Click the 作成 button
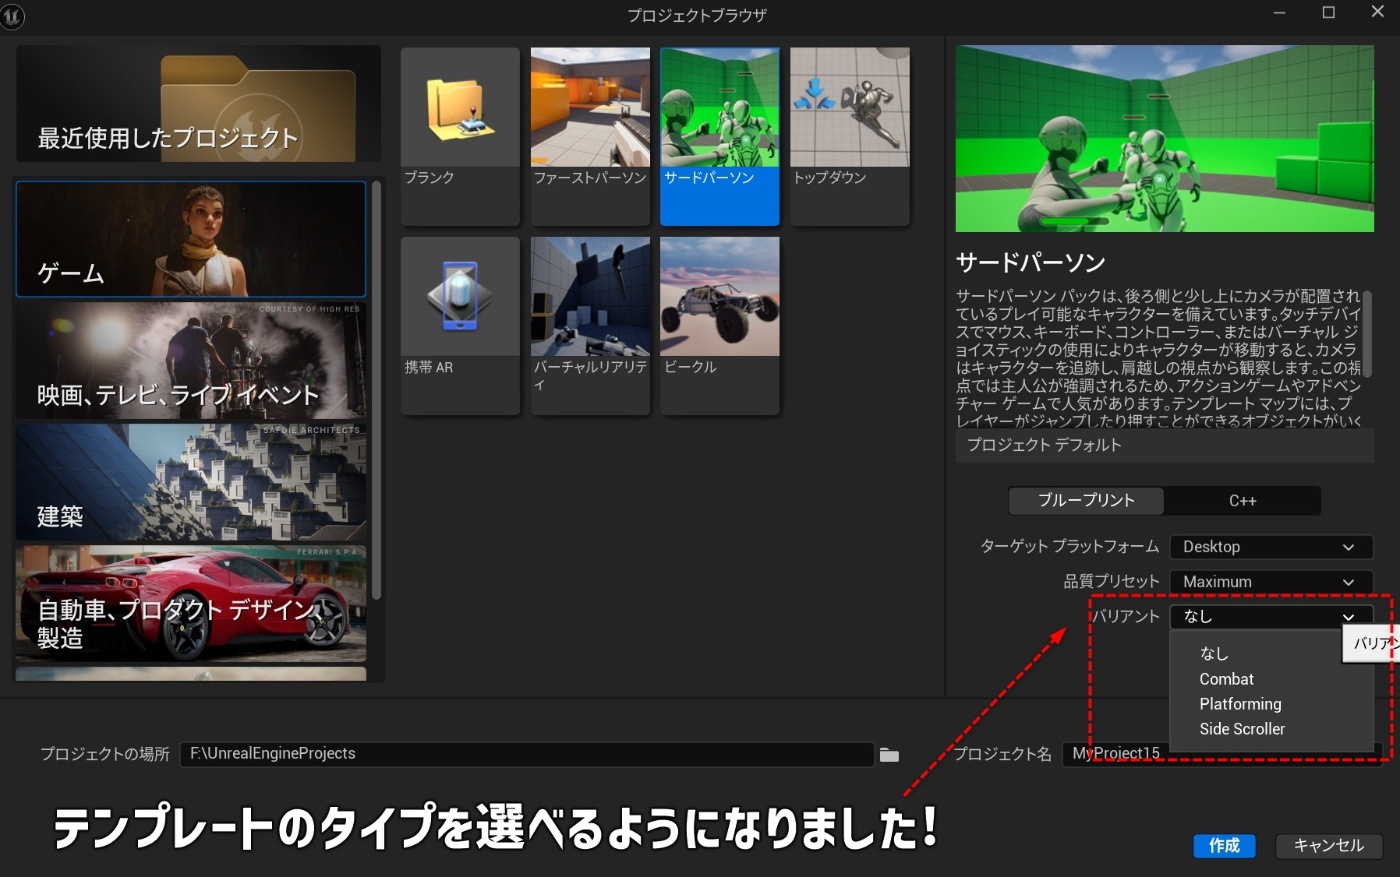Image resolution: width=1400 pixels, height=877 pixels. (x=1224, y=846)
